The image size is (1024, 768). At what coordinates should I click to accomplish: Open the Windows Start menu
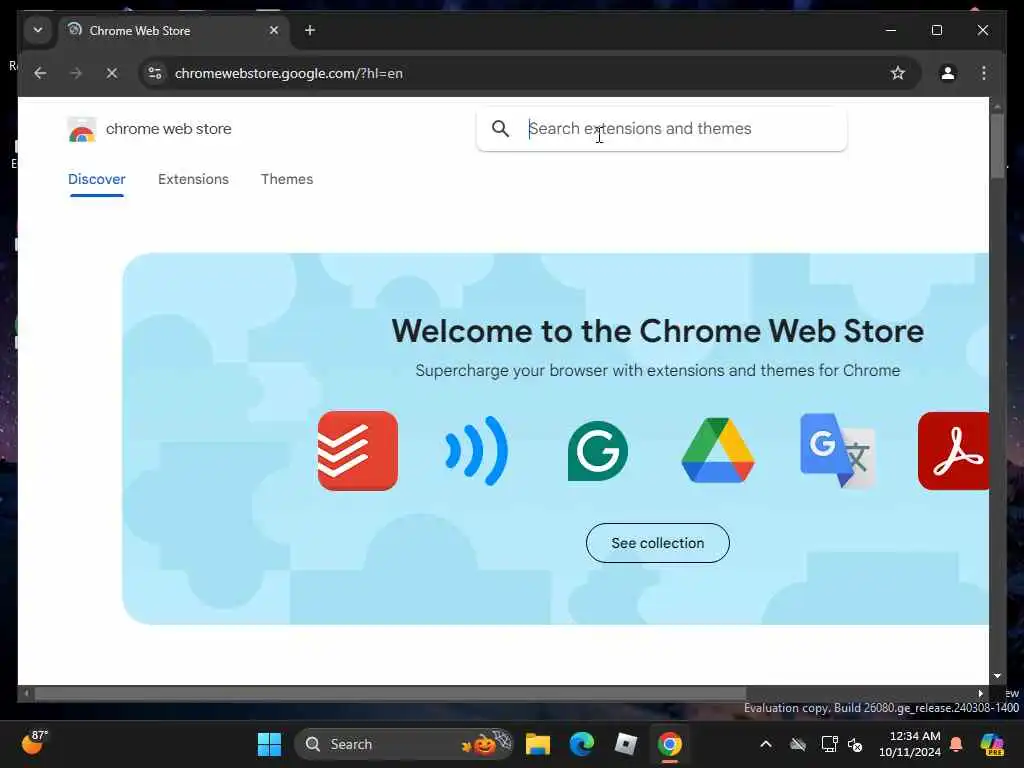(269, 744)
